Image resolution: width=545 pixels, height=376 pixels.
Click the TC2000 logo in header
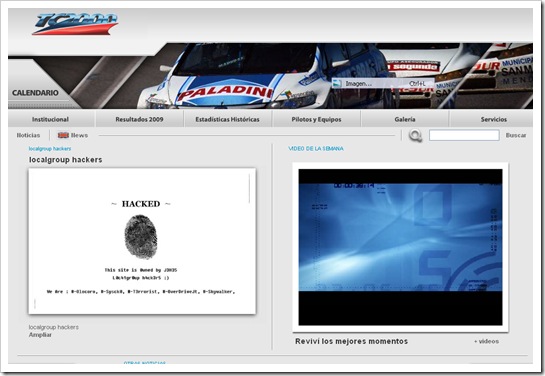75,24
